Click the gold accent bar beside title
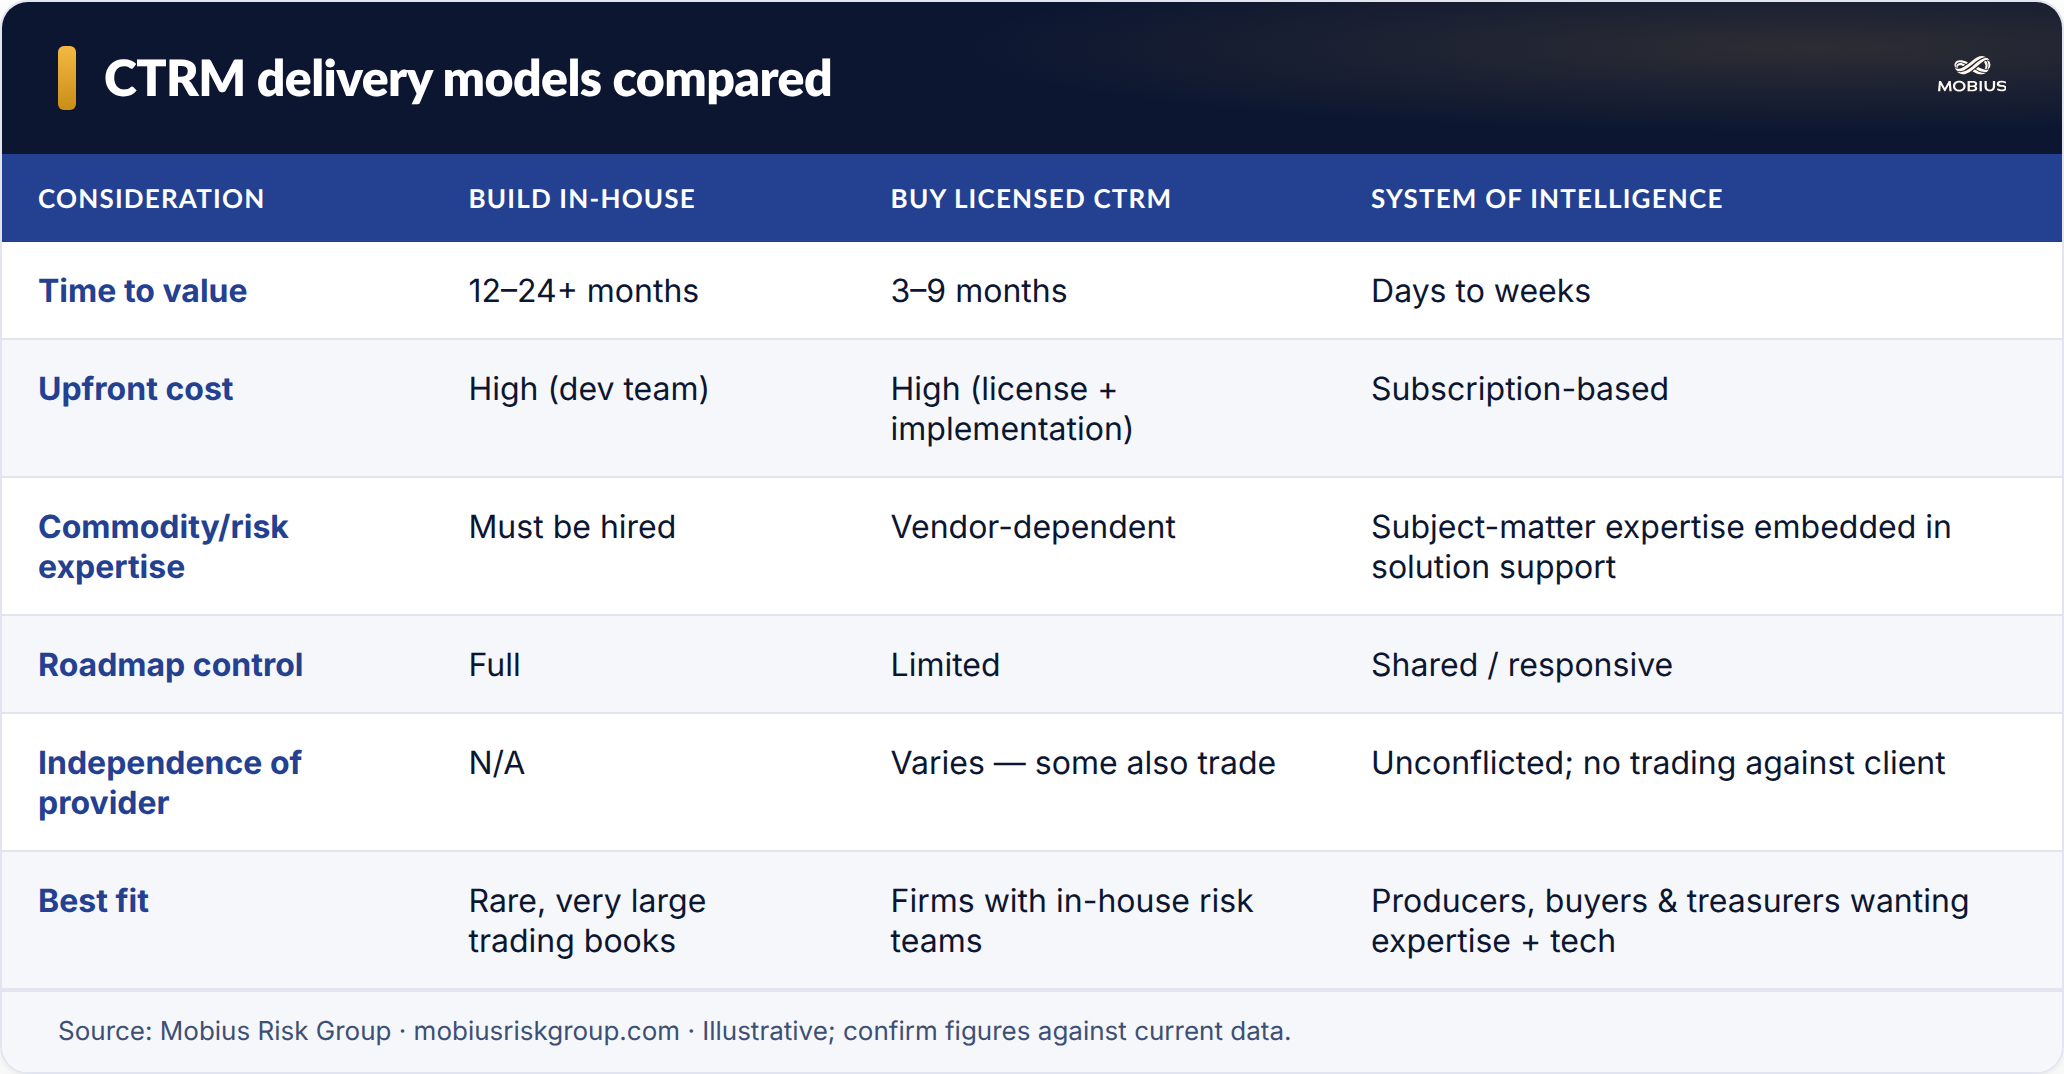Image resolution: width=2064 pixels, height=1074 pixels. (x=67, y=78)
